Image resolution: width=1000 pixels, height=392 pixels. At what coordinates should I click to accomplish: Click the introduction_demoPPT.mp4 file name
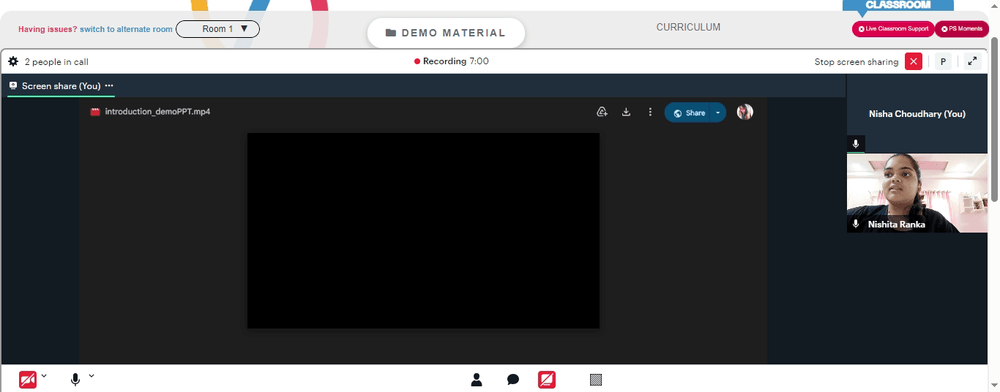(x=158, y=112)
